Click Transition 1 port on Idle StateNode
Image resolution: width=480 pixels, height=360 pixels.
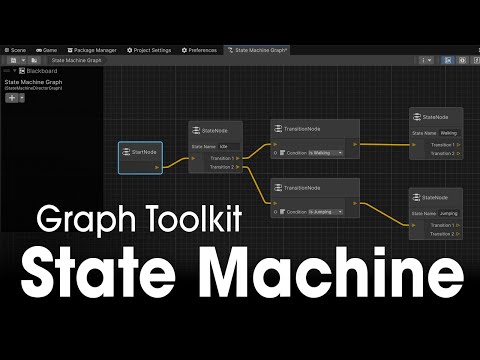tap(238, 158)
